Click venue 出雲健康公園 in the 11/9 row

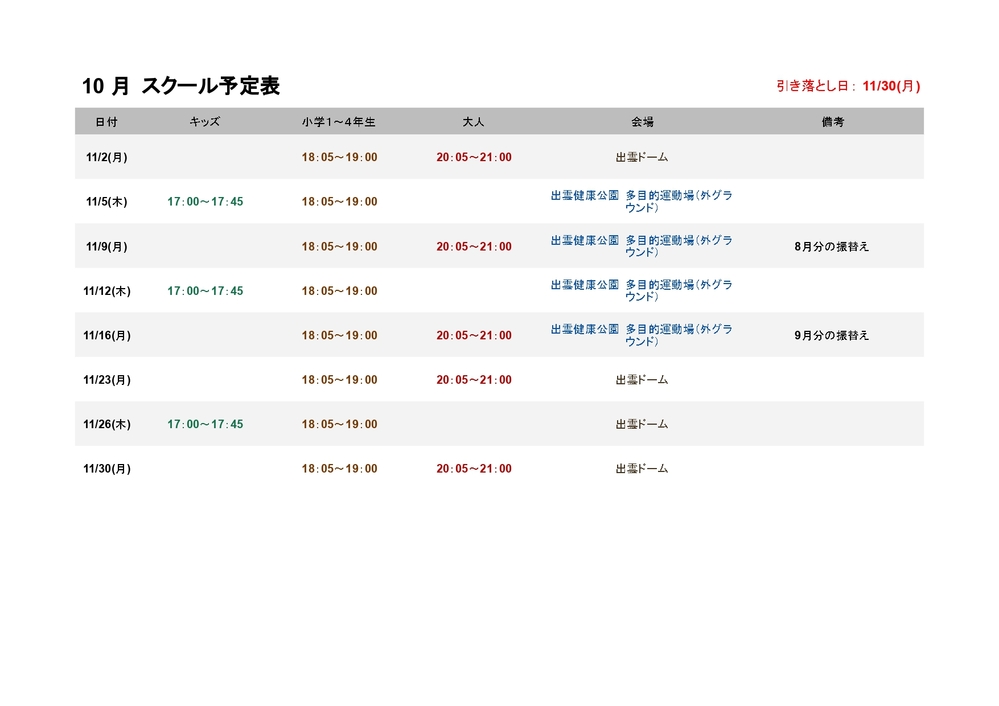click(642, 247)
